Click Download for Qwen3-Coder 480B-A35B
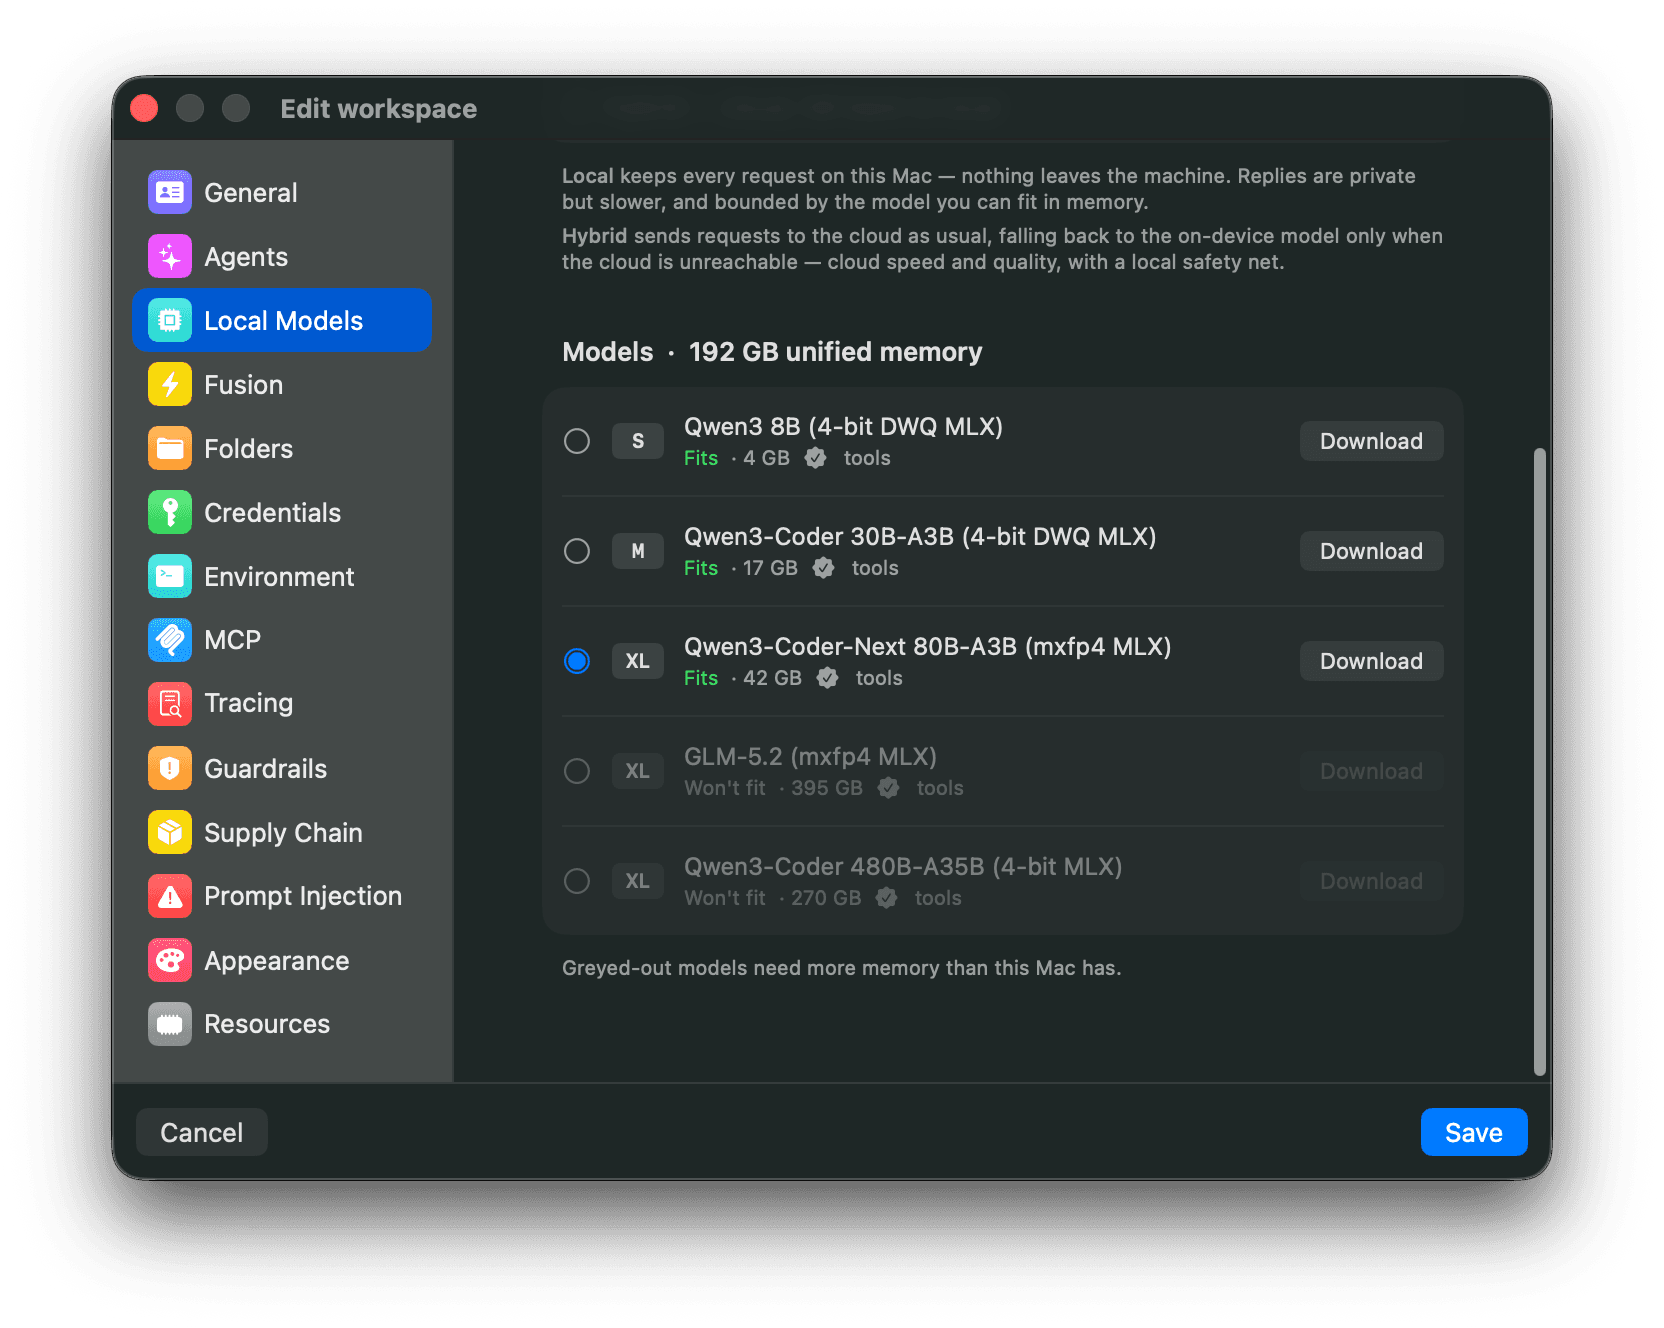 coord(1371,881)
